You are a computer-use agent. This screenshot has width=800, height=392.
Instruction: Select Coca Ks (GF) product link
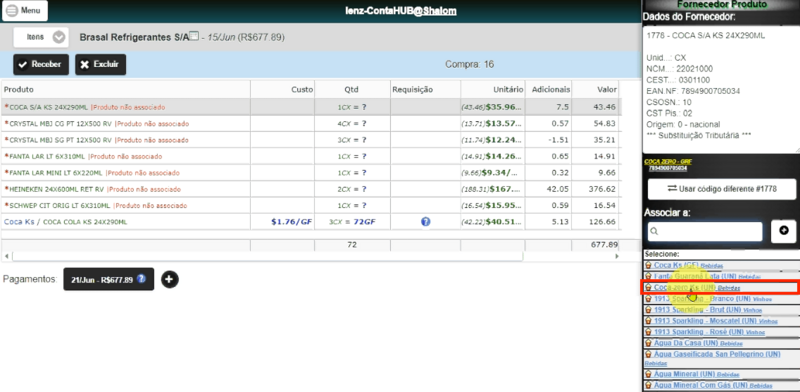676,265
